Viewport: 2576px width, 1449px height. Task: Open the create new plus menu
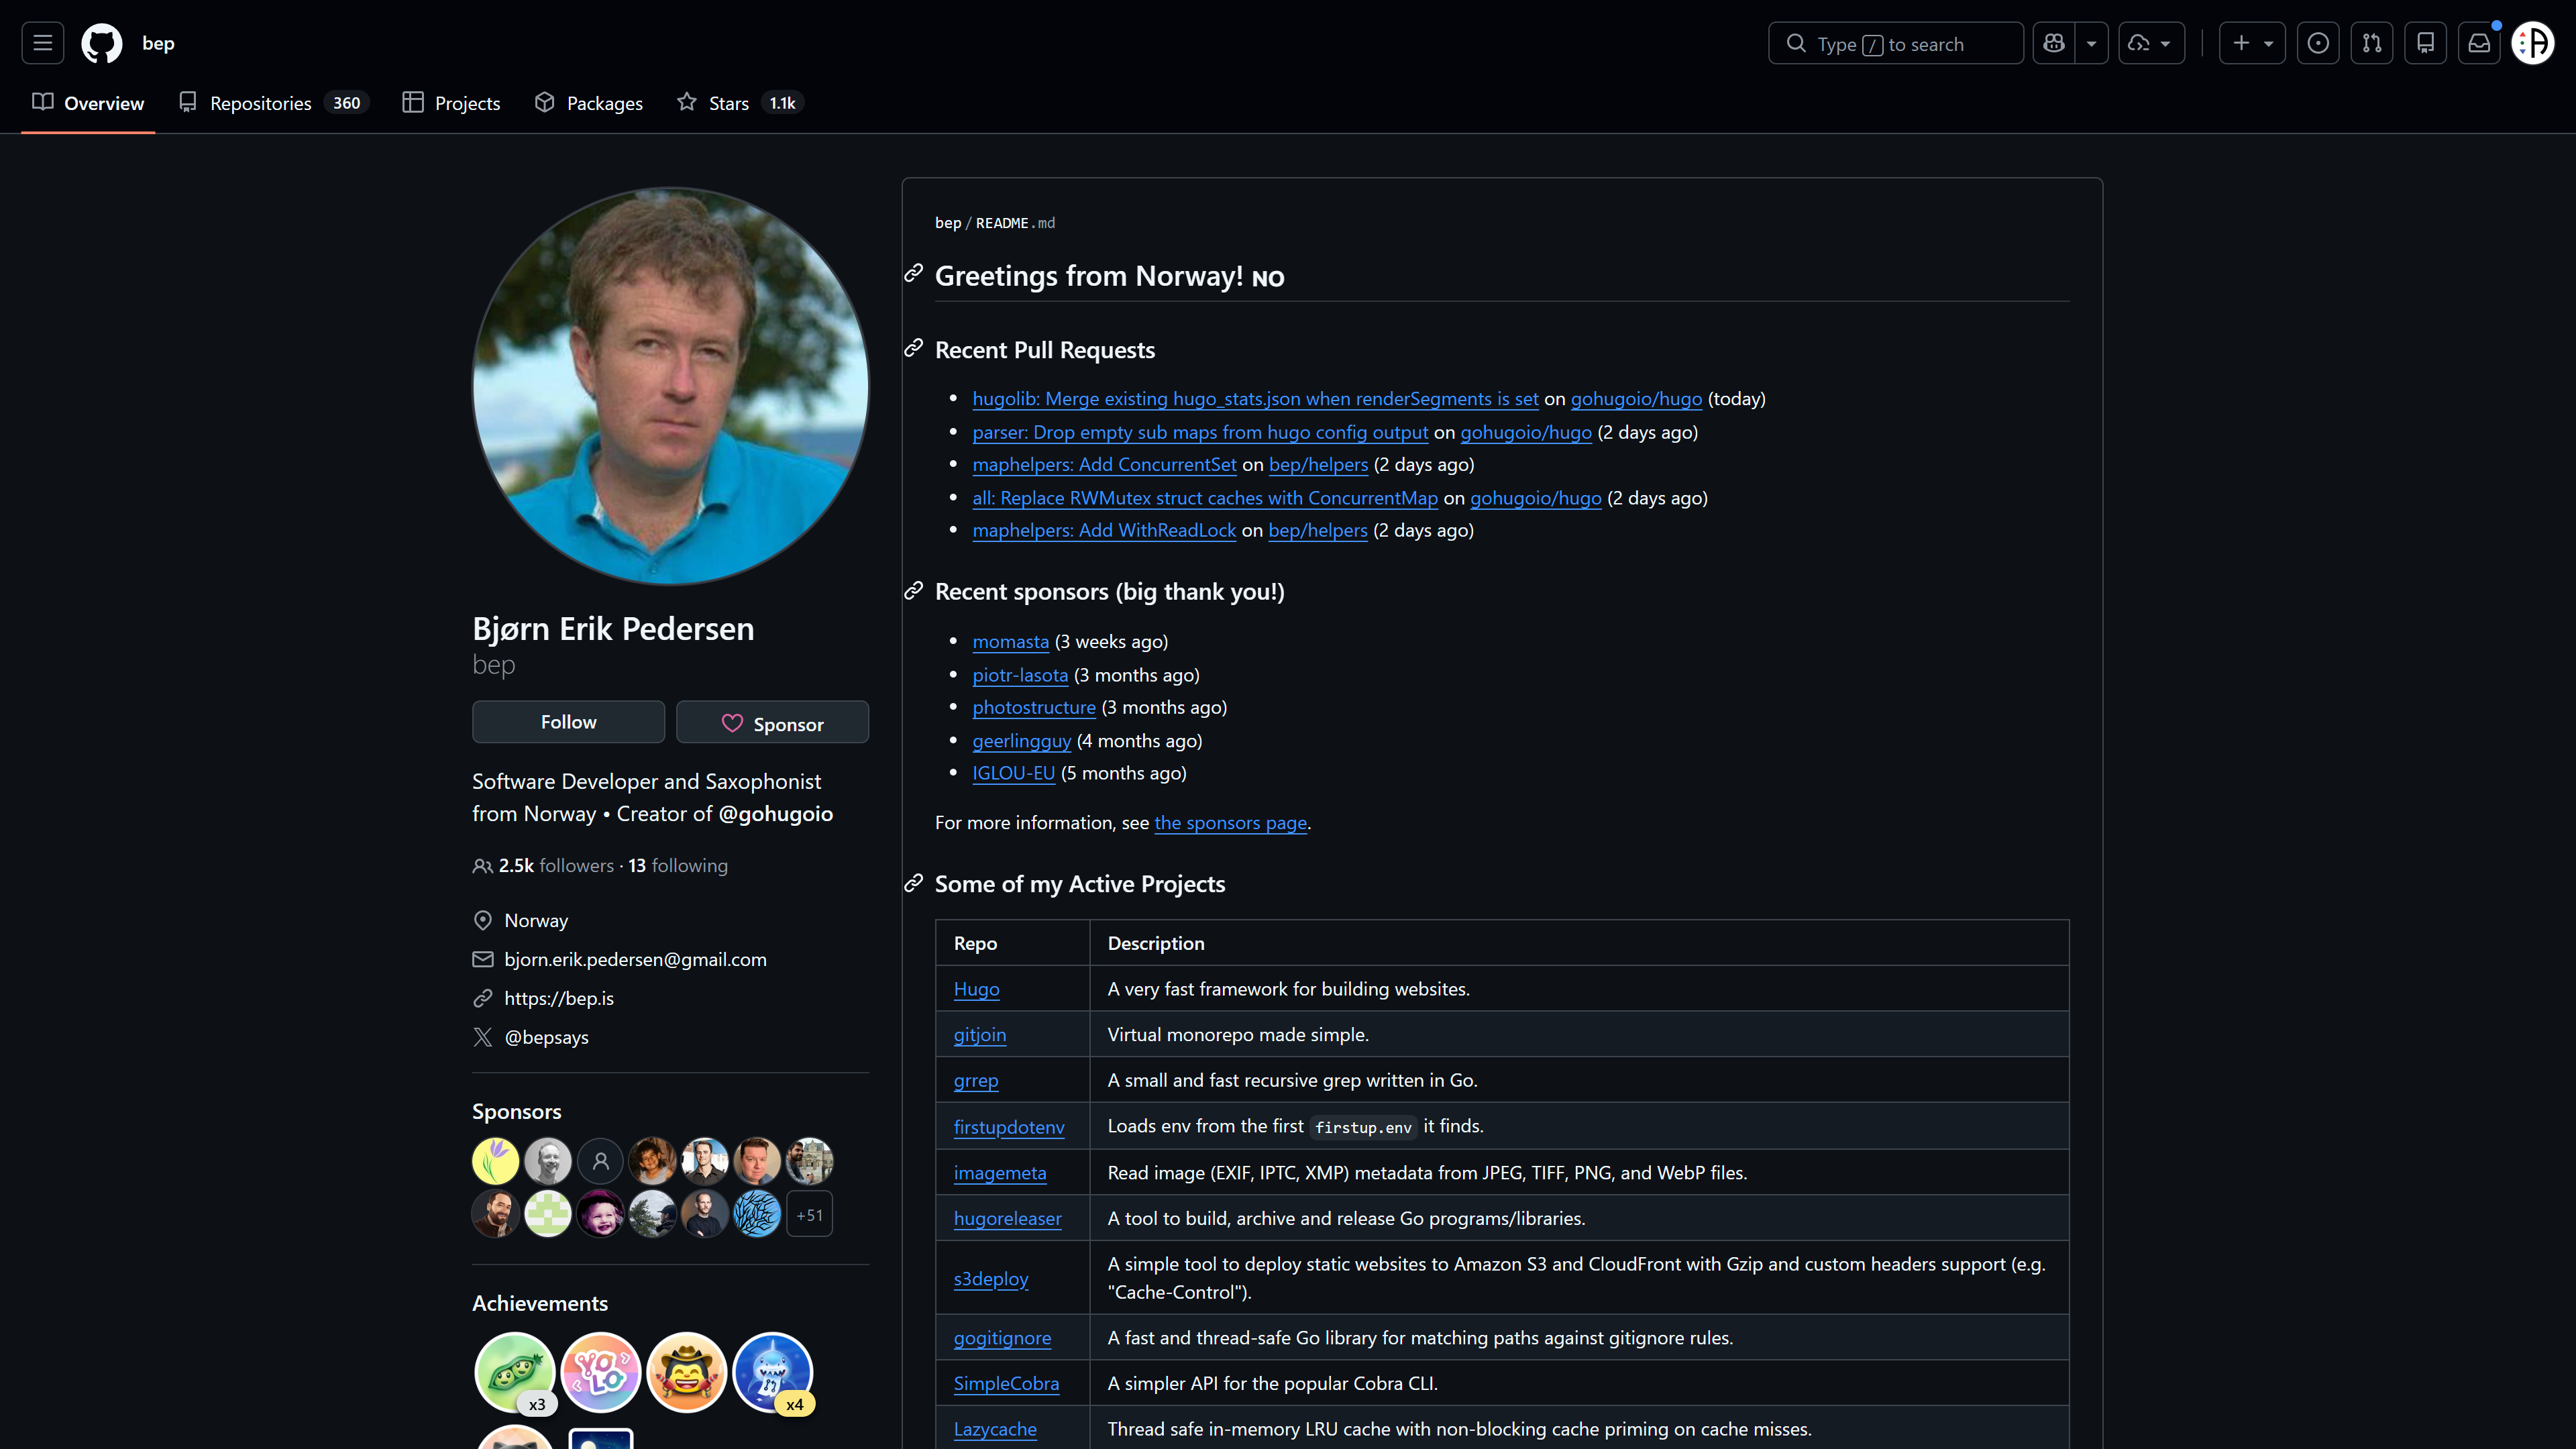[x=2252, y=43]
